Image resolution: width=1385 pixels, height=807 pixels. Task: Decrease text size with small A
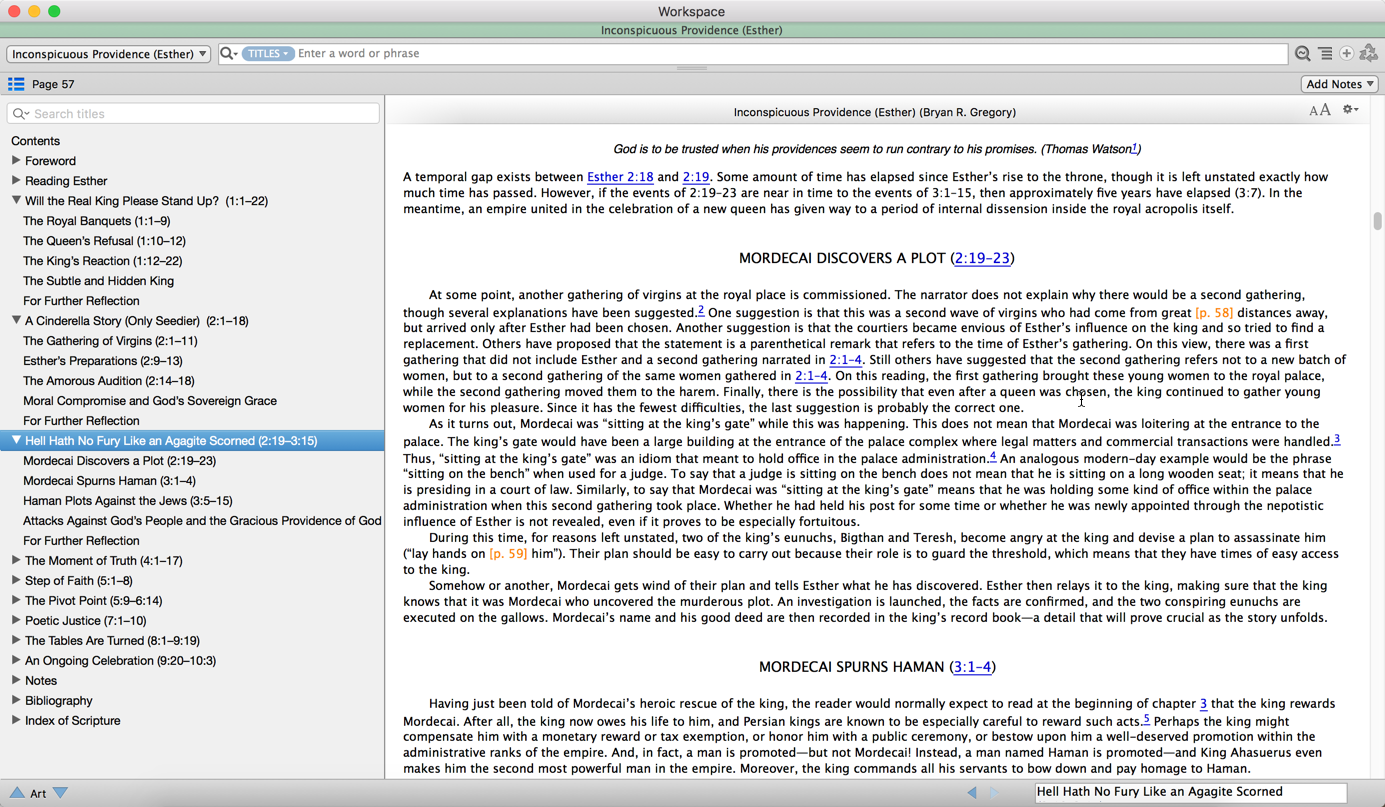point(1314,111)
